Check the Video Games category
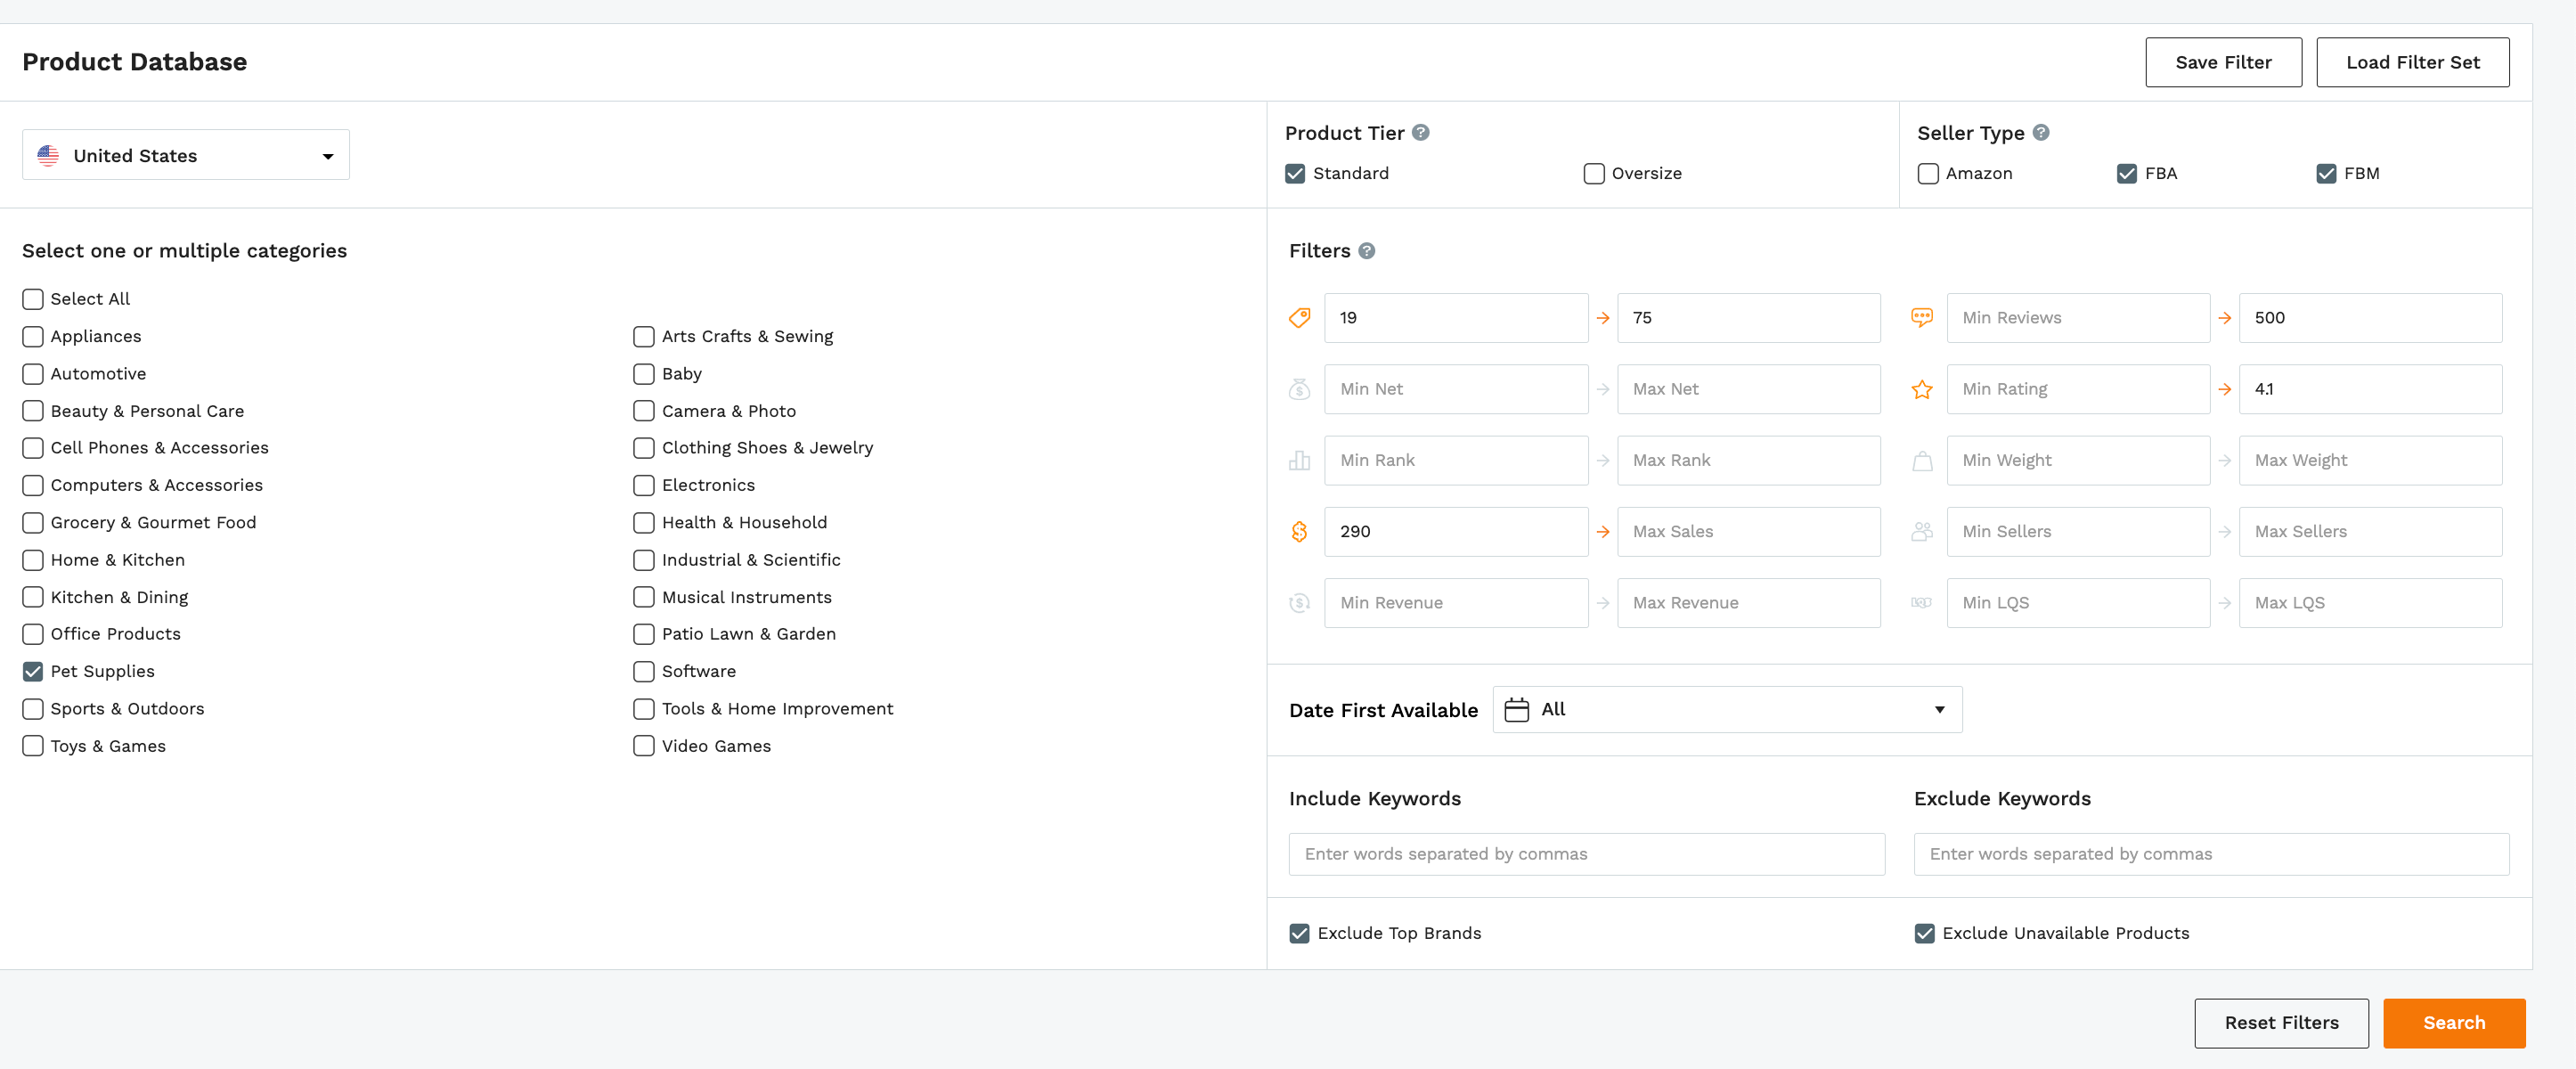This screenshot has height=1069, width=2576. pyautogui.click(x=644, y=746)
